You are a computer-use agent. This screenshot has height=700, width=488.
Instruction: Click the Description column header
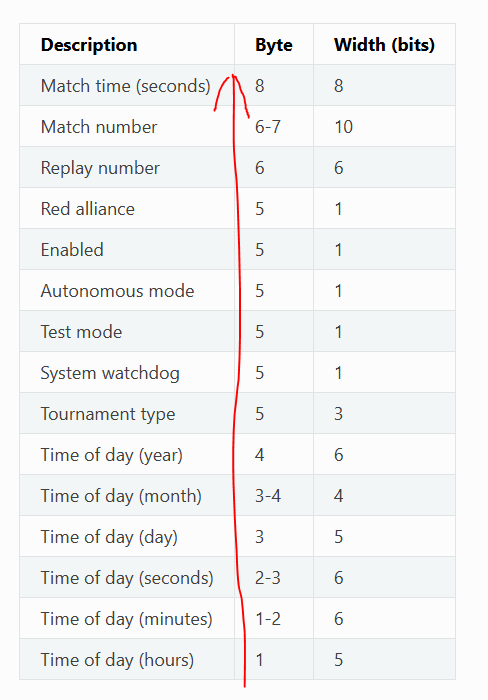[89, 45]
